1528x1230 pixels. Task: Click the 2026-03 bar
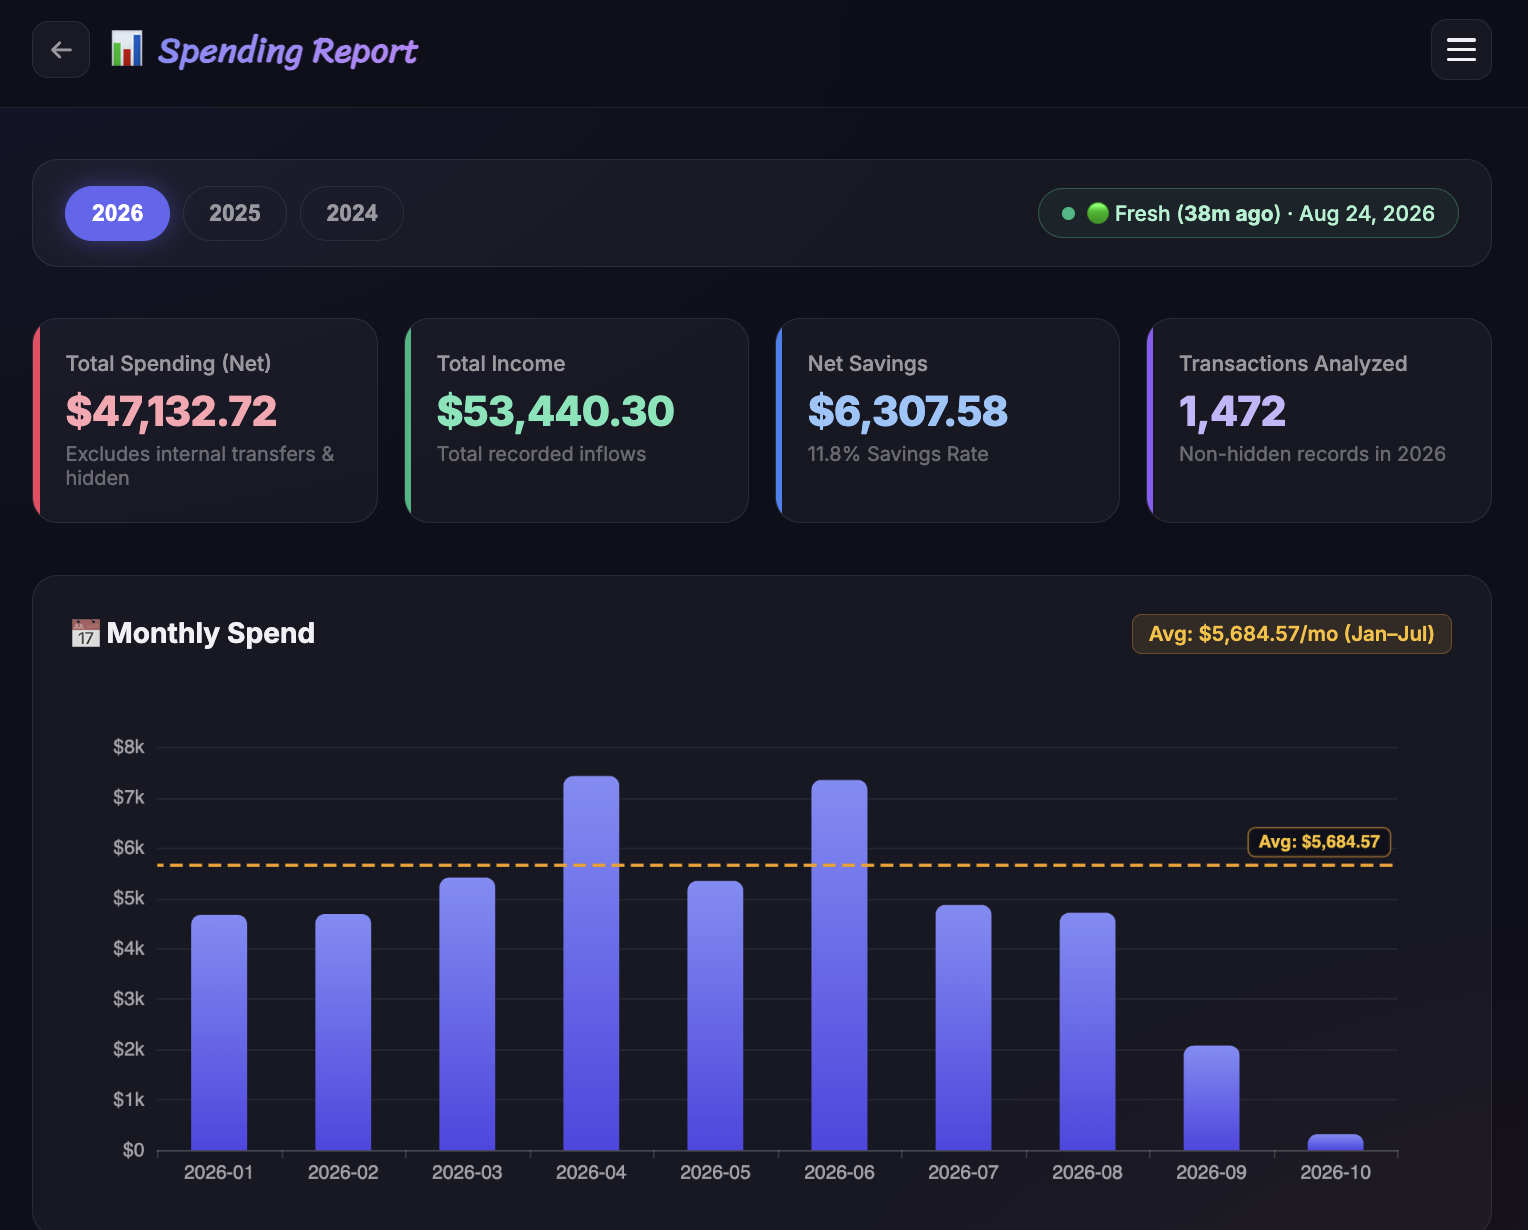point(467,1014)
